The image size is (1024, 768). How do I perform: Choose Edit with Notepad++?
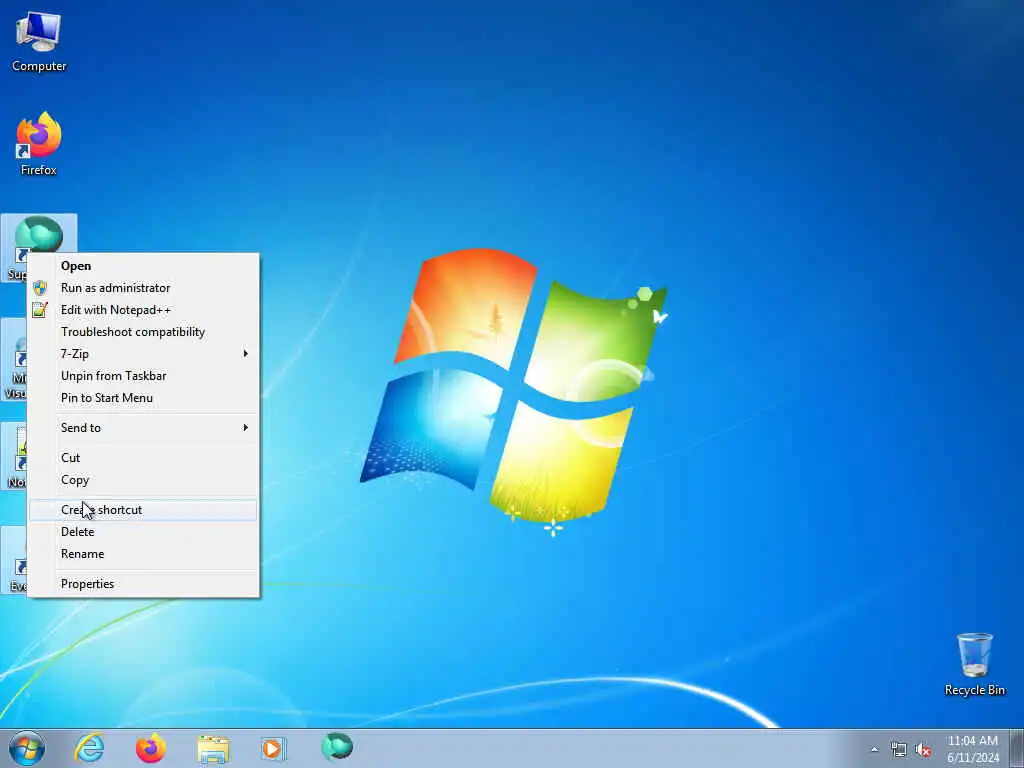point(143,310)
